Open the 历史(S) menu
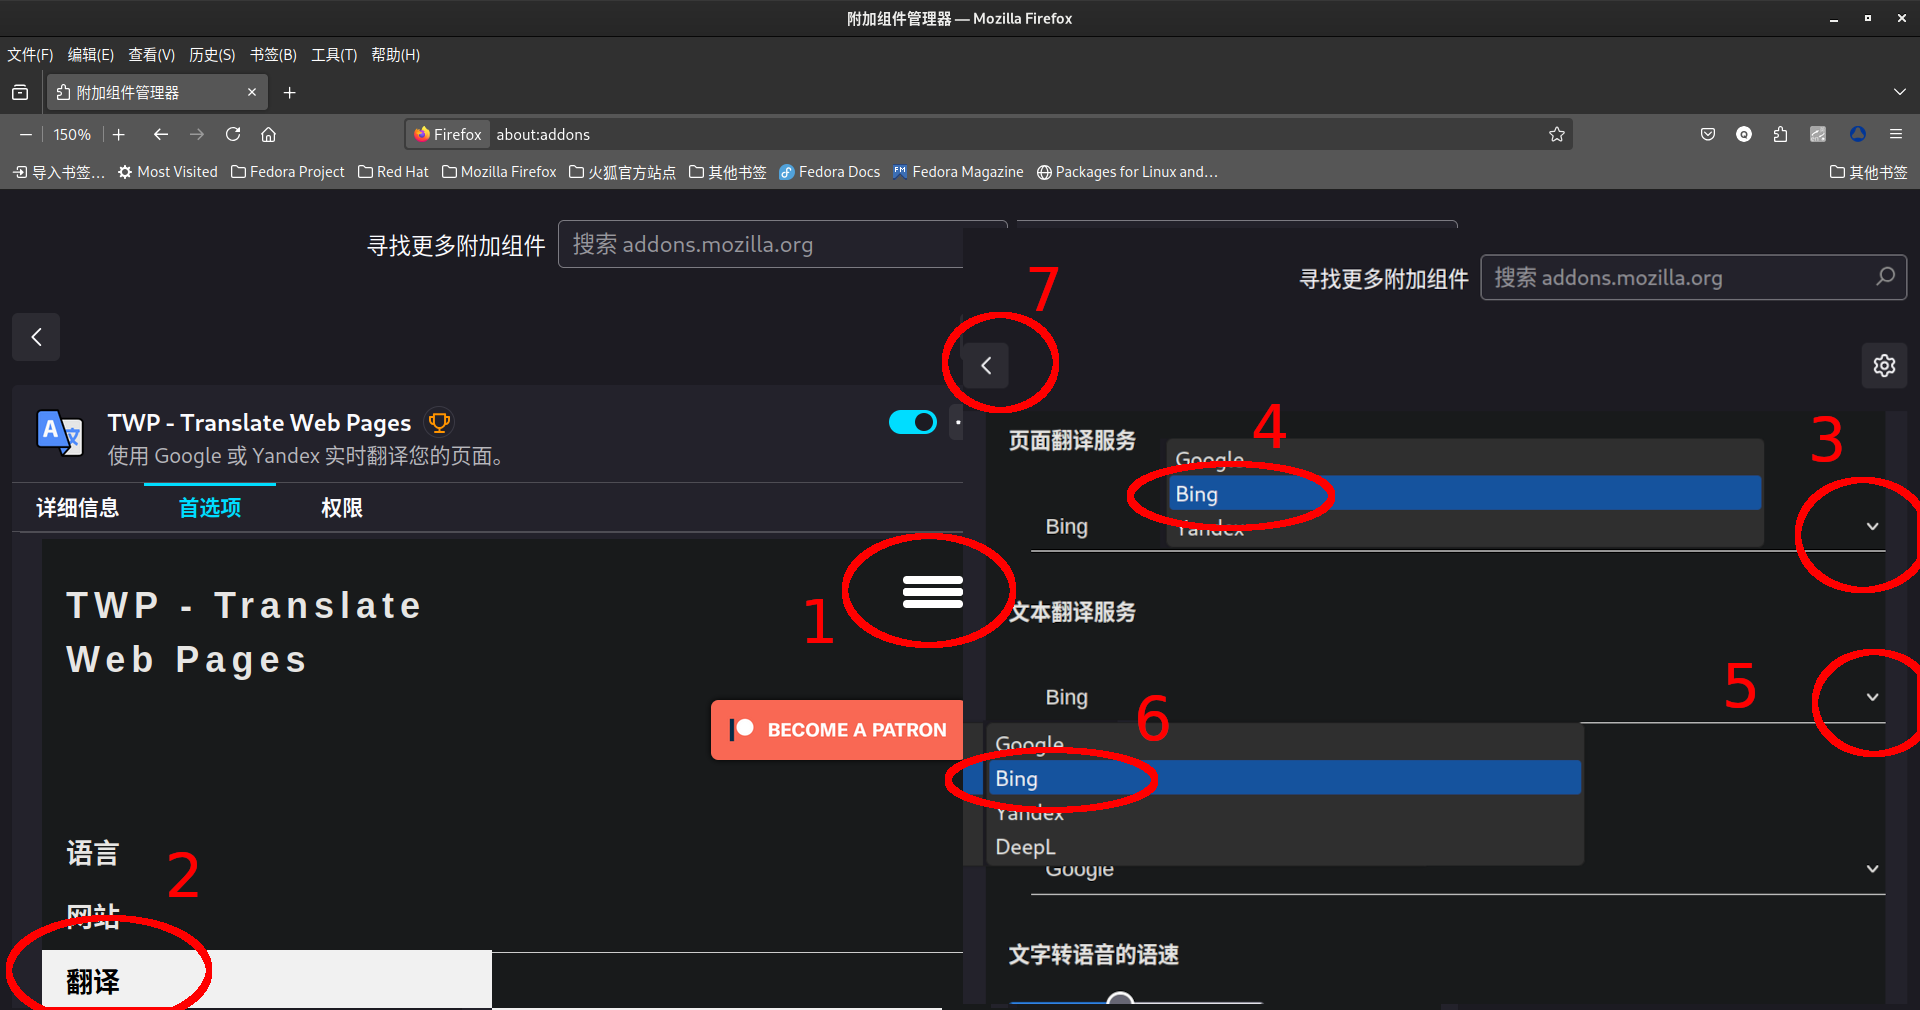The image size is (1920, 1010). [212, 55]
